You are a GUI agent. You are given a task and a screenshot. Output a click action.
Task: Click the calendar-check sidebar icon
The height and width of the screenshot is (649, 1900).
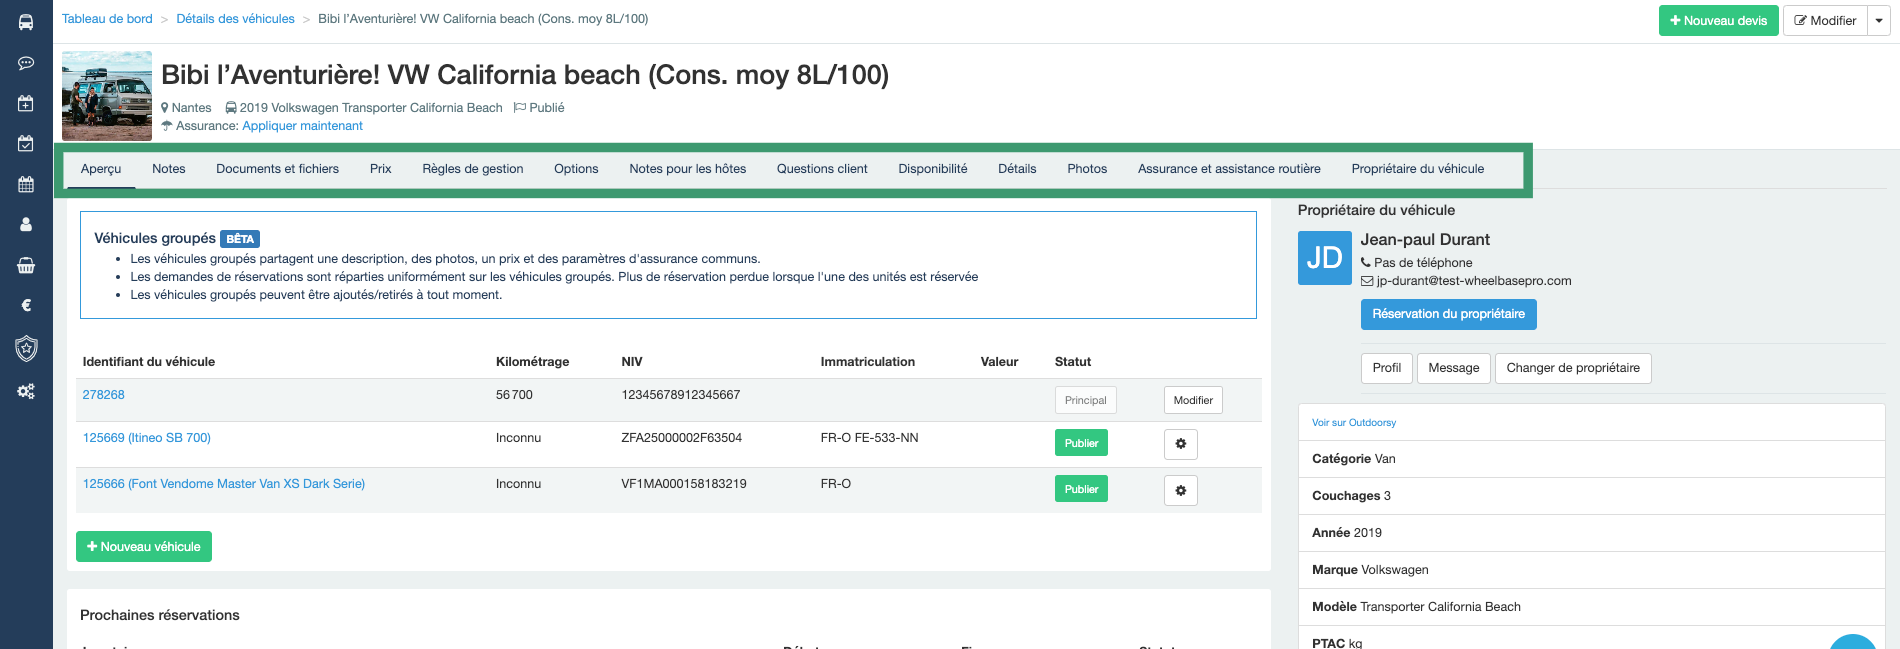pyautogui.click(x=26, y=144)
